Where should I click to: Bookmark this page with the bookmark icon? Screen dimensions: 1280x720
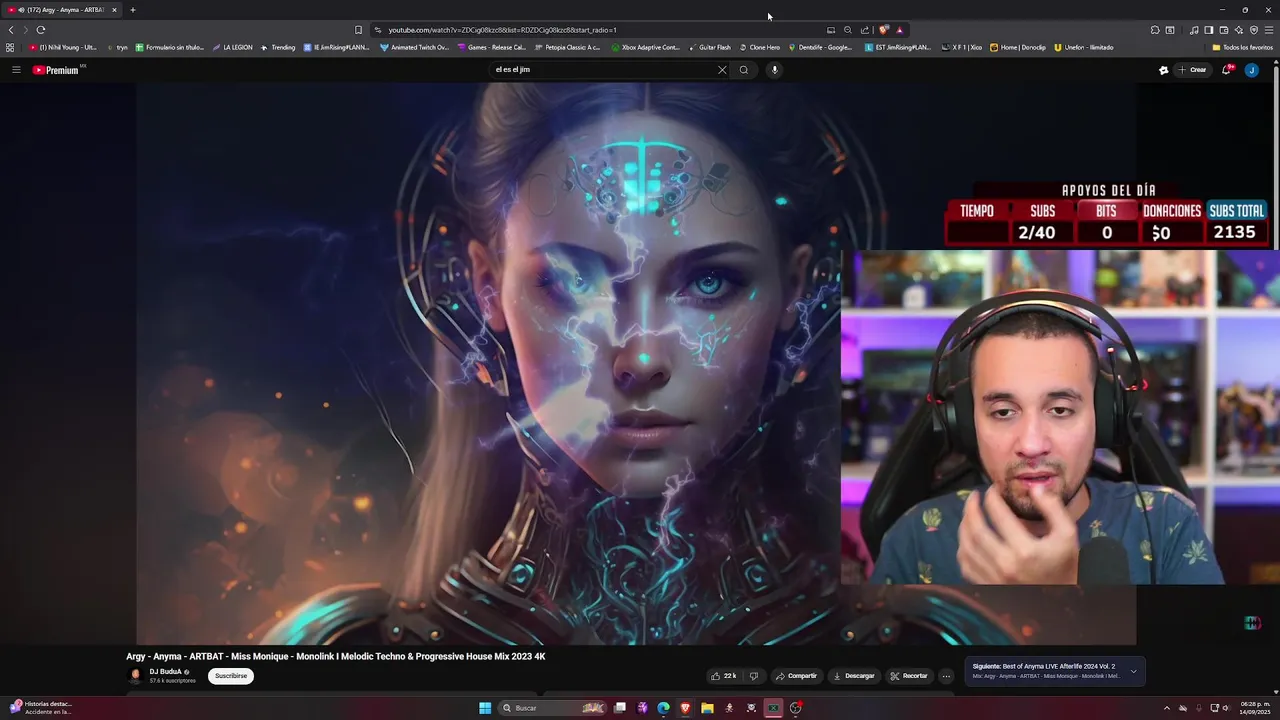[358, 30]
